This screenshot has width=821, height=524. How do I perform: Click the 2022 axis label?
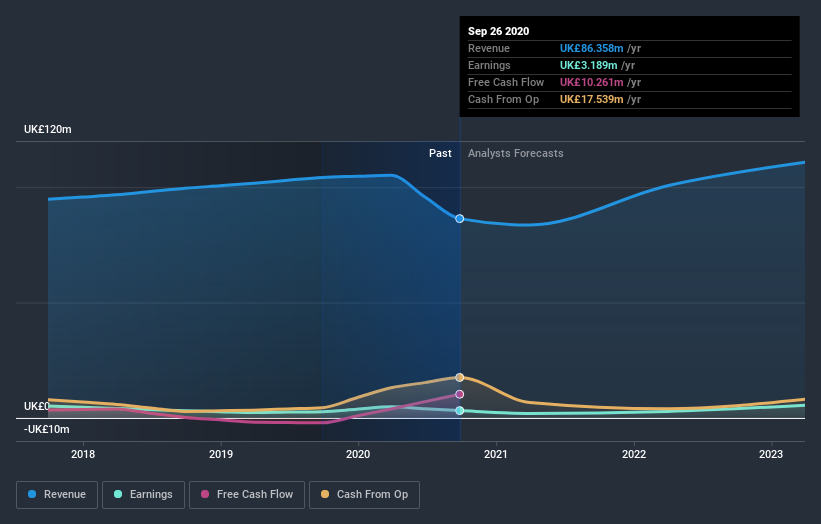coord(634,454)
